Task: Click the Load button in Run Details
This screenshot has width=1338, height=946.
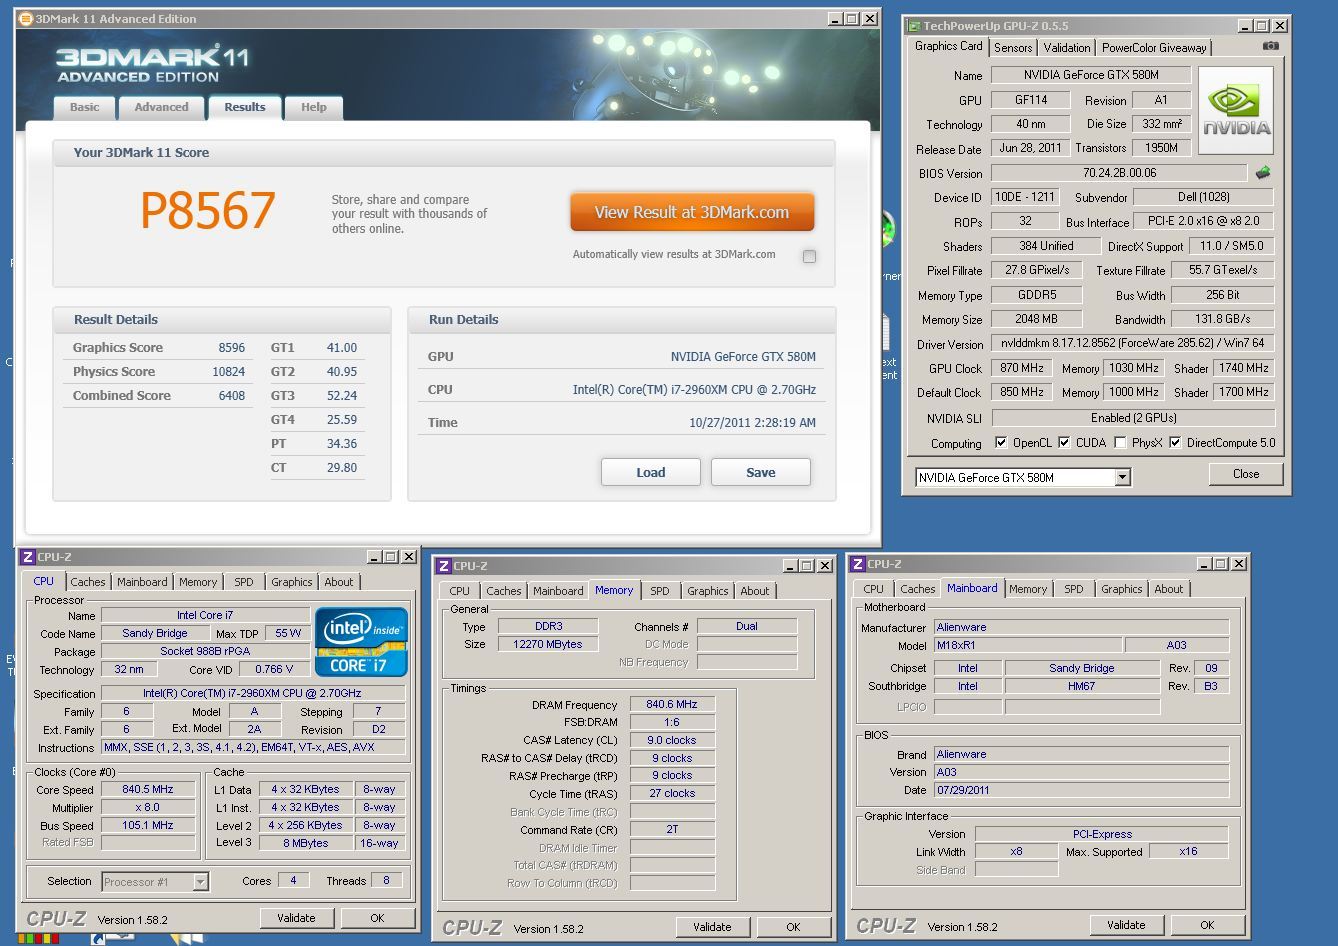Action: click(x=651, y=472)
